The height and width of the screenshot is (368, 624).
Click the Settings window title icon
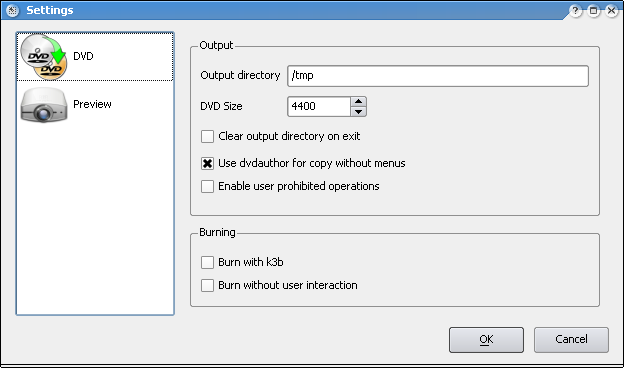tap(12, 10)
